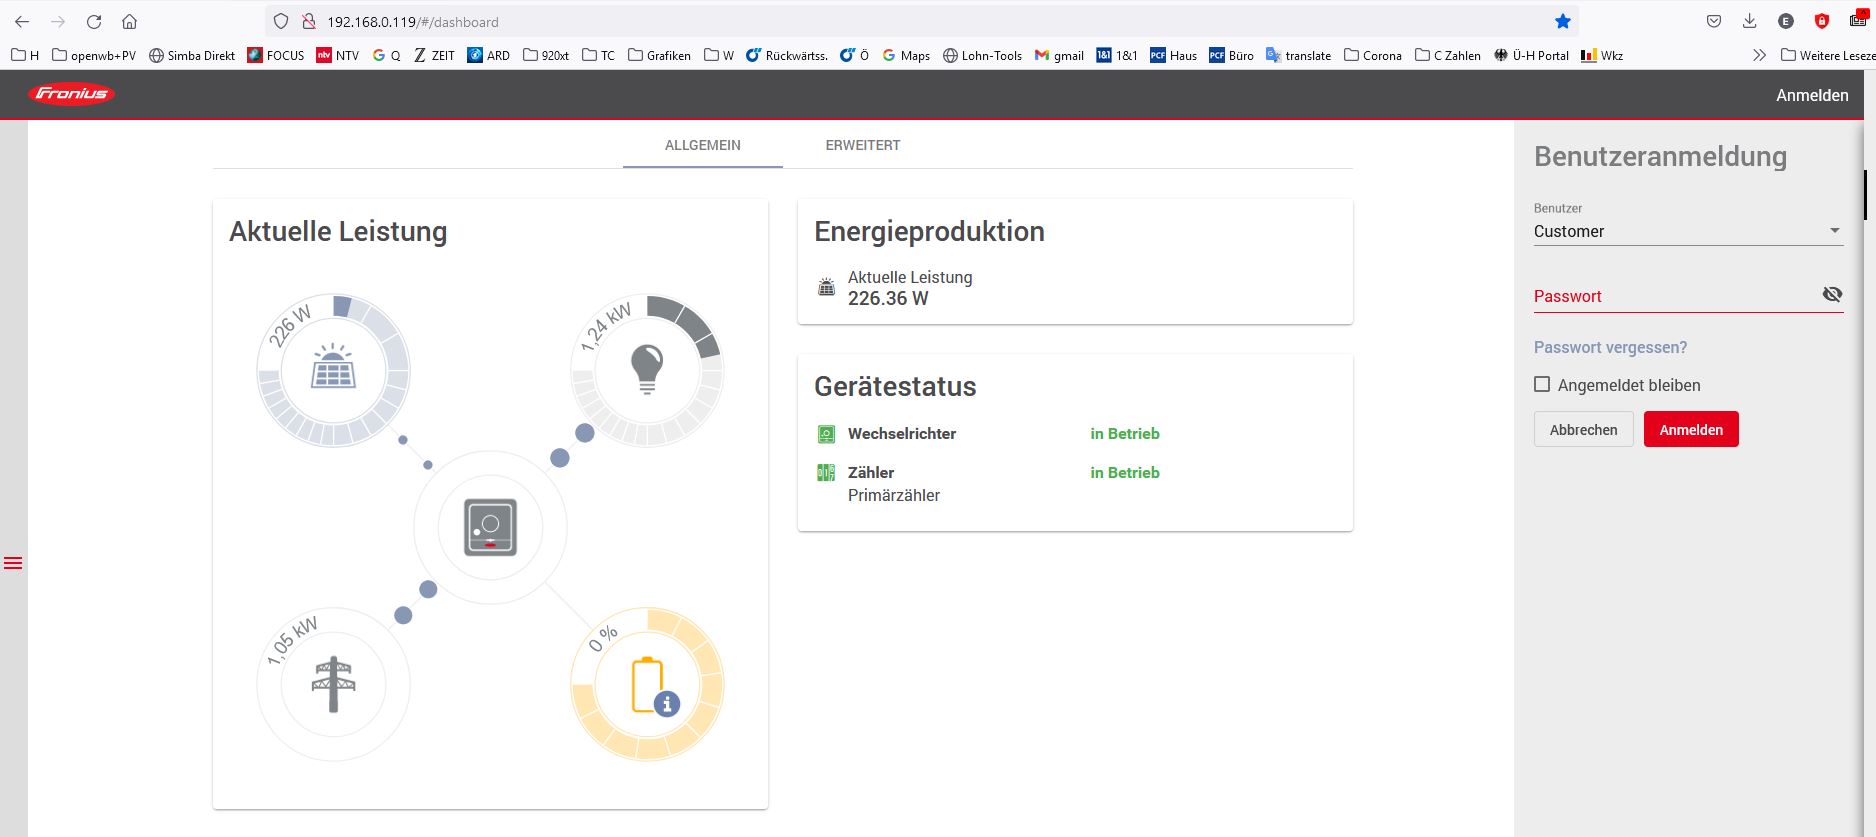The width and height of the screenshot is (1876, 837).
Task: Click the Passwort vergessen? link
Action: [1610, 347]
